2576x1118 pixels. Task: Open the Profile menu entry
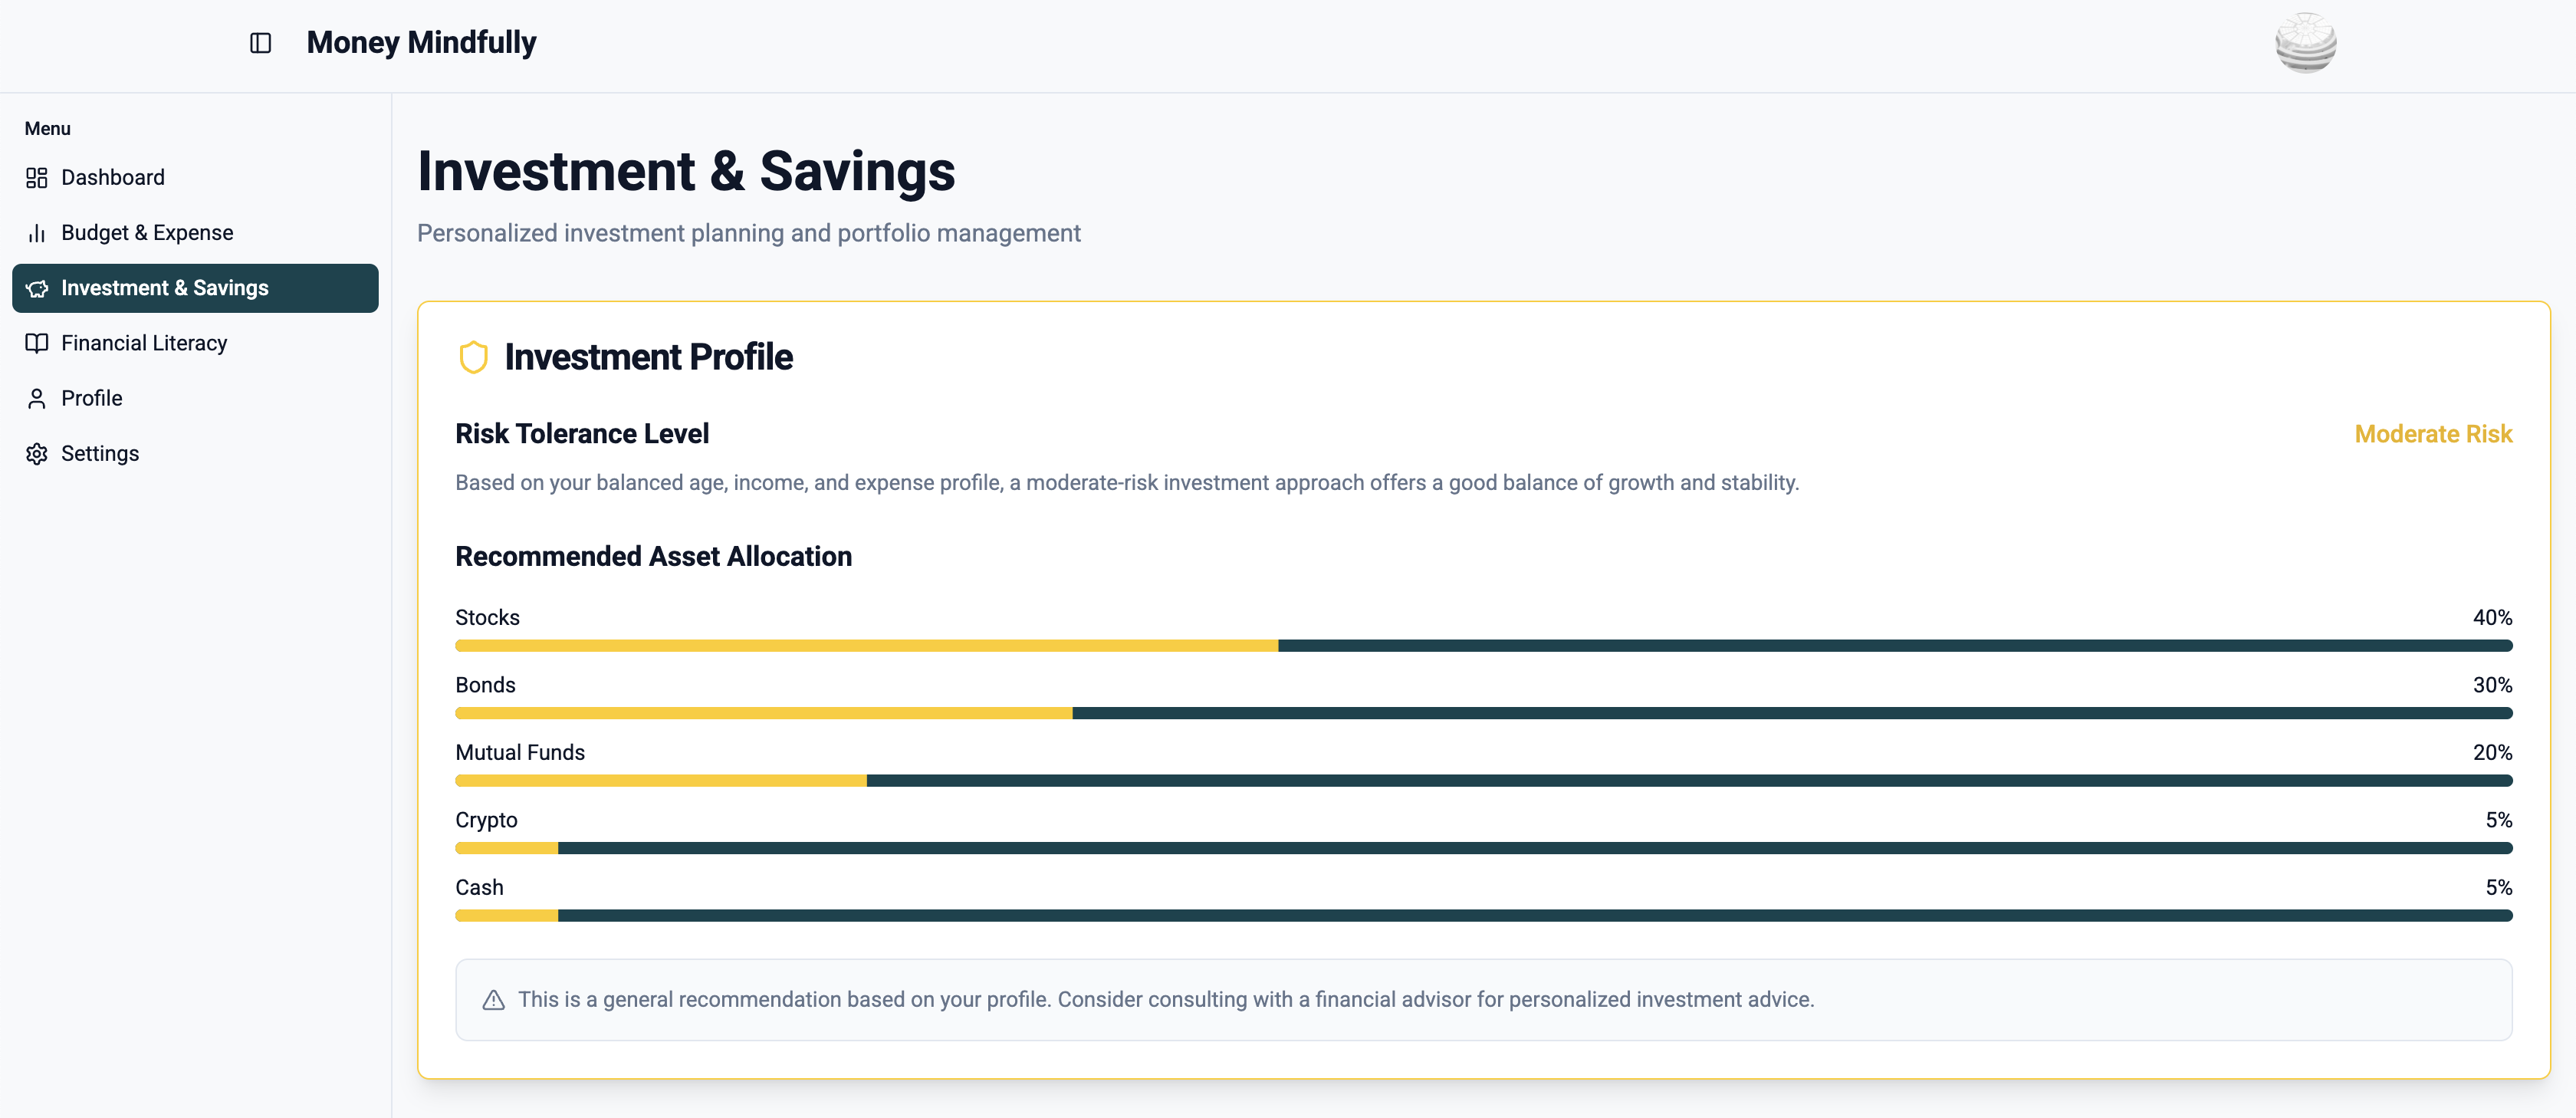(92, 399)
